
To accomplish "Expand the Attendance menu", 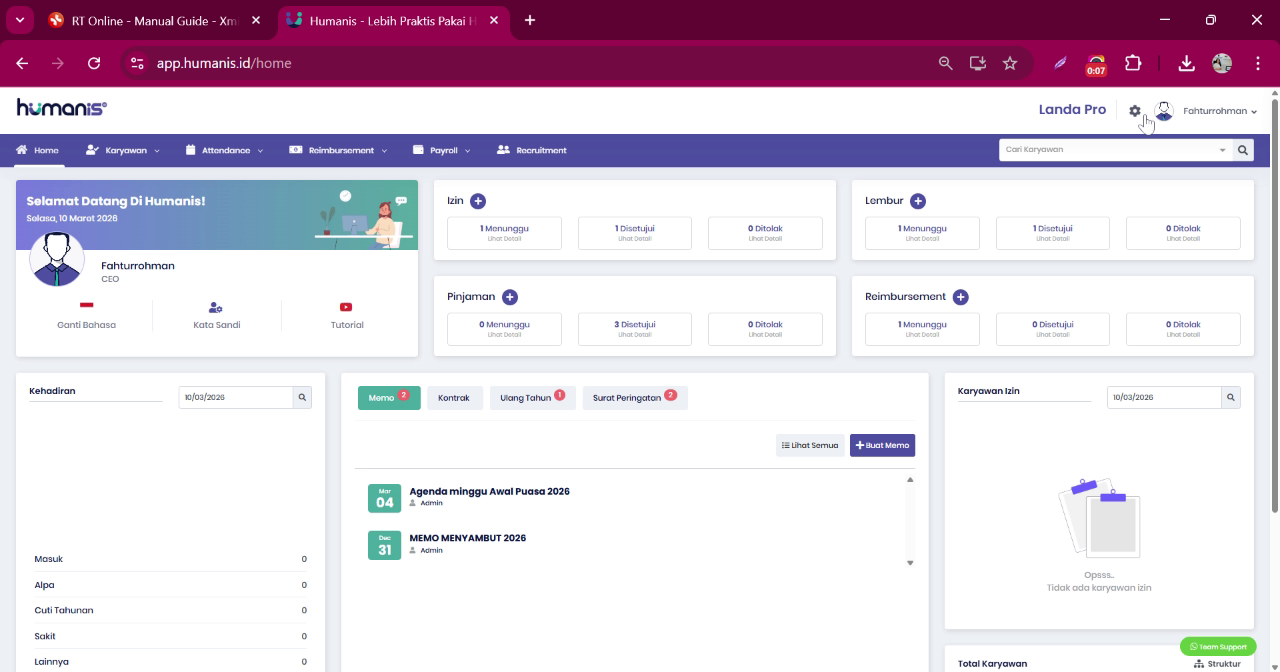I will 225,150.
